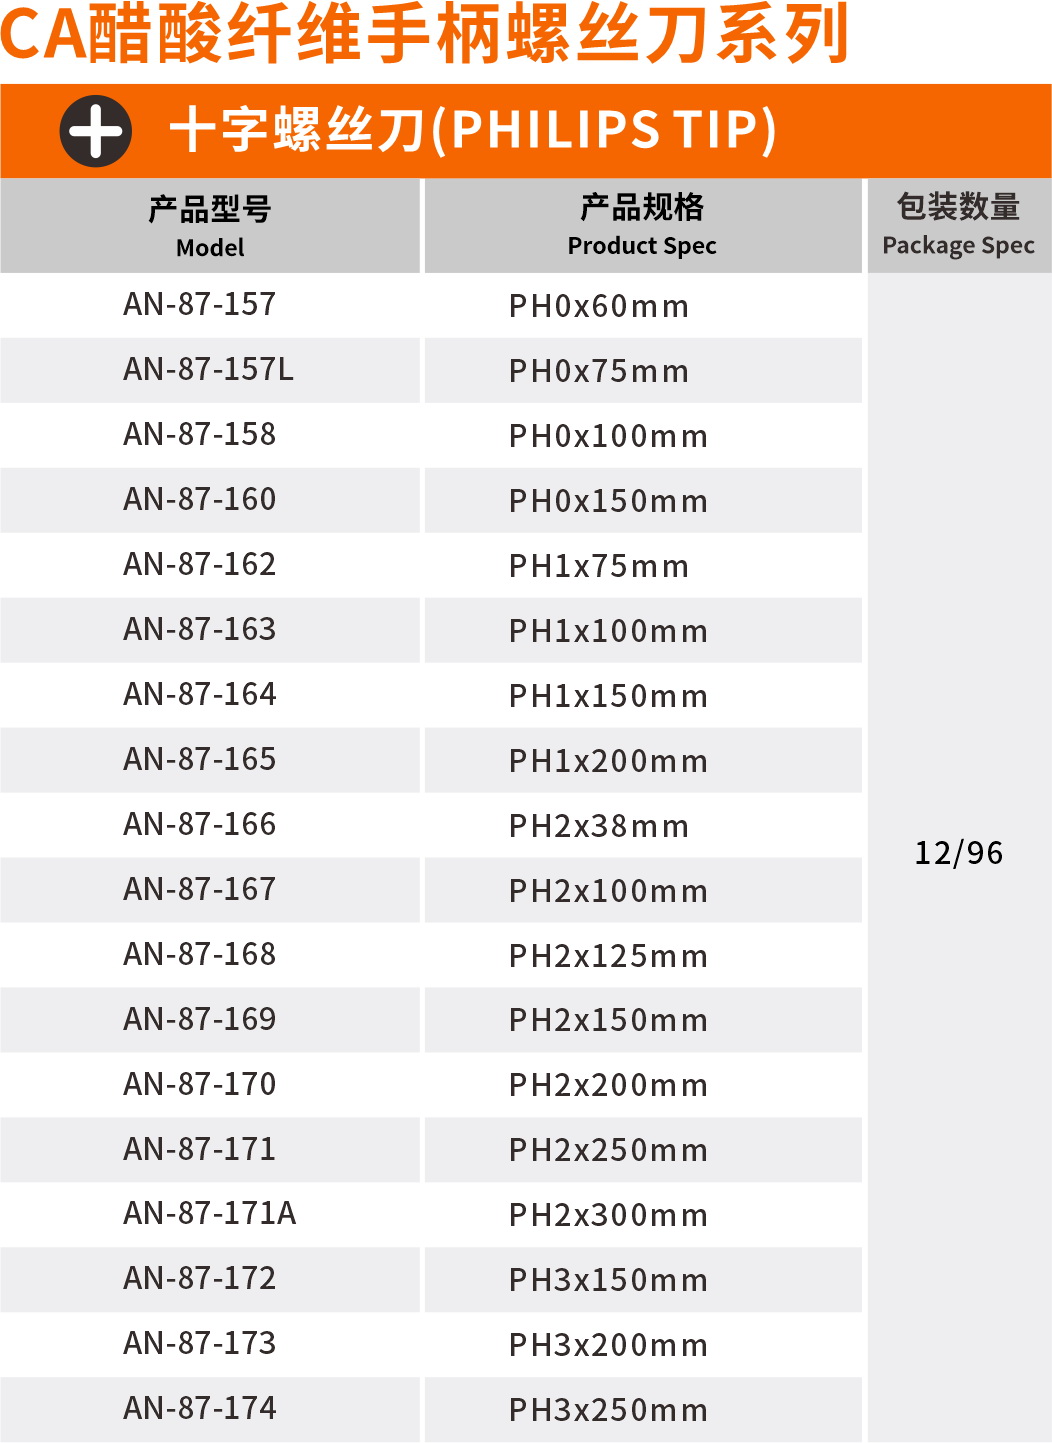Click the PH1x75mm specification
Image resolution: width=1052 pixels, height=1443 pixels.
(x=598, y=566)
